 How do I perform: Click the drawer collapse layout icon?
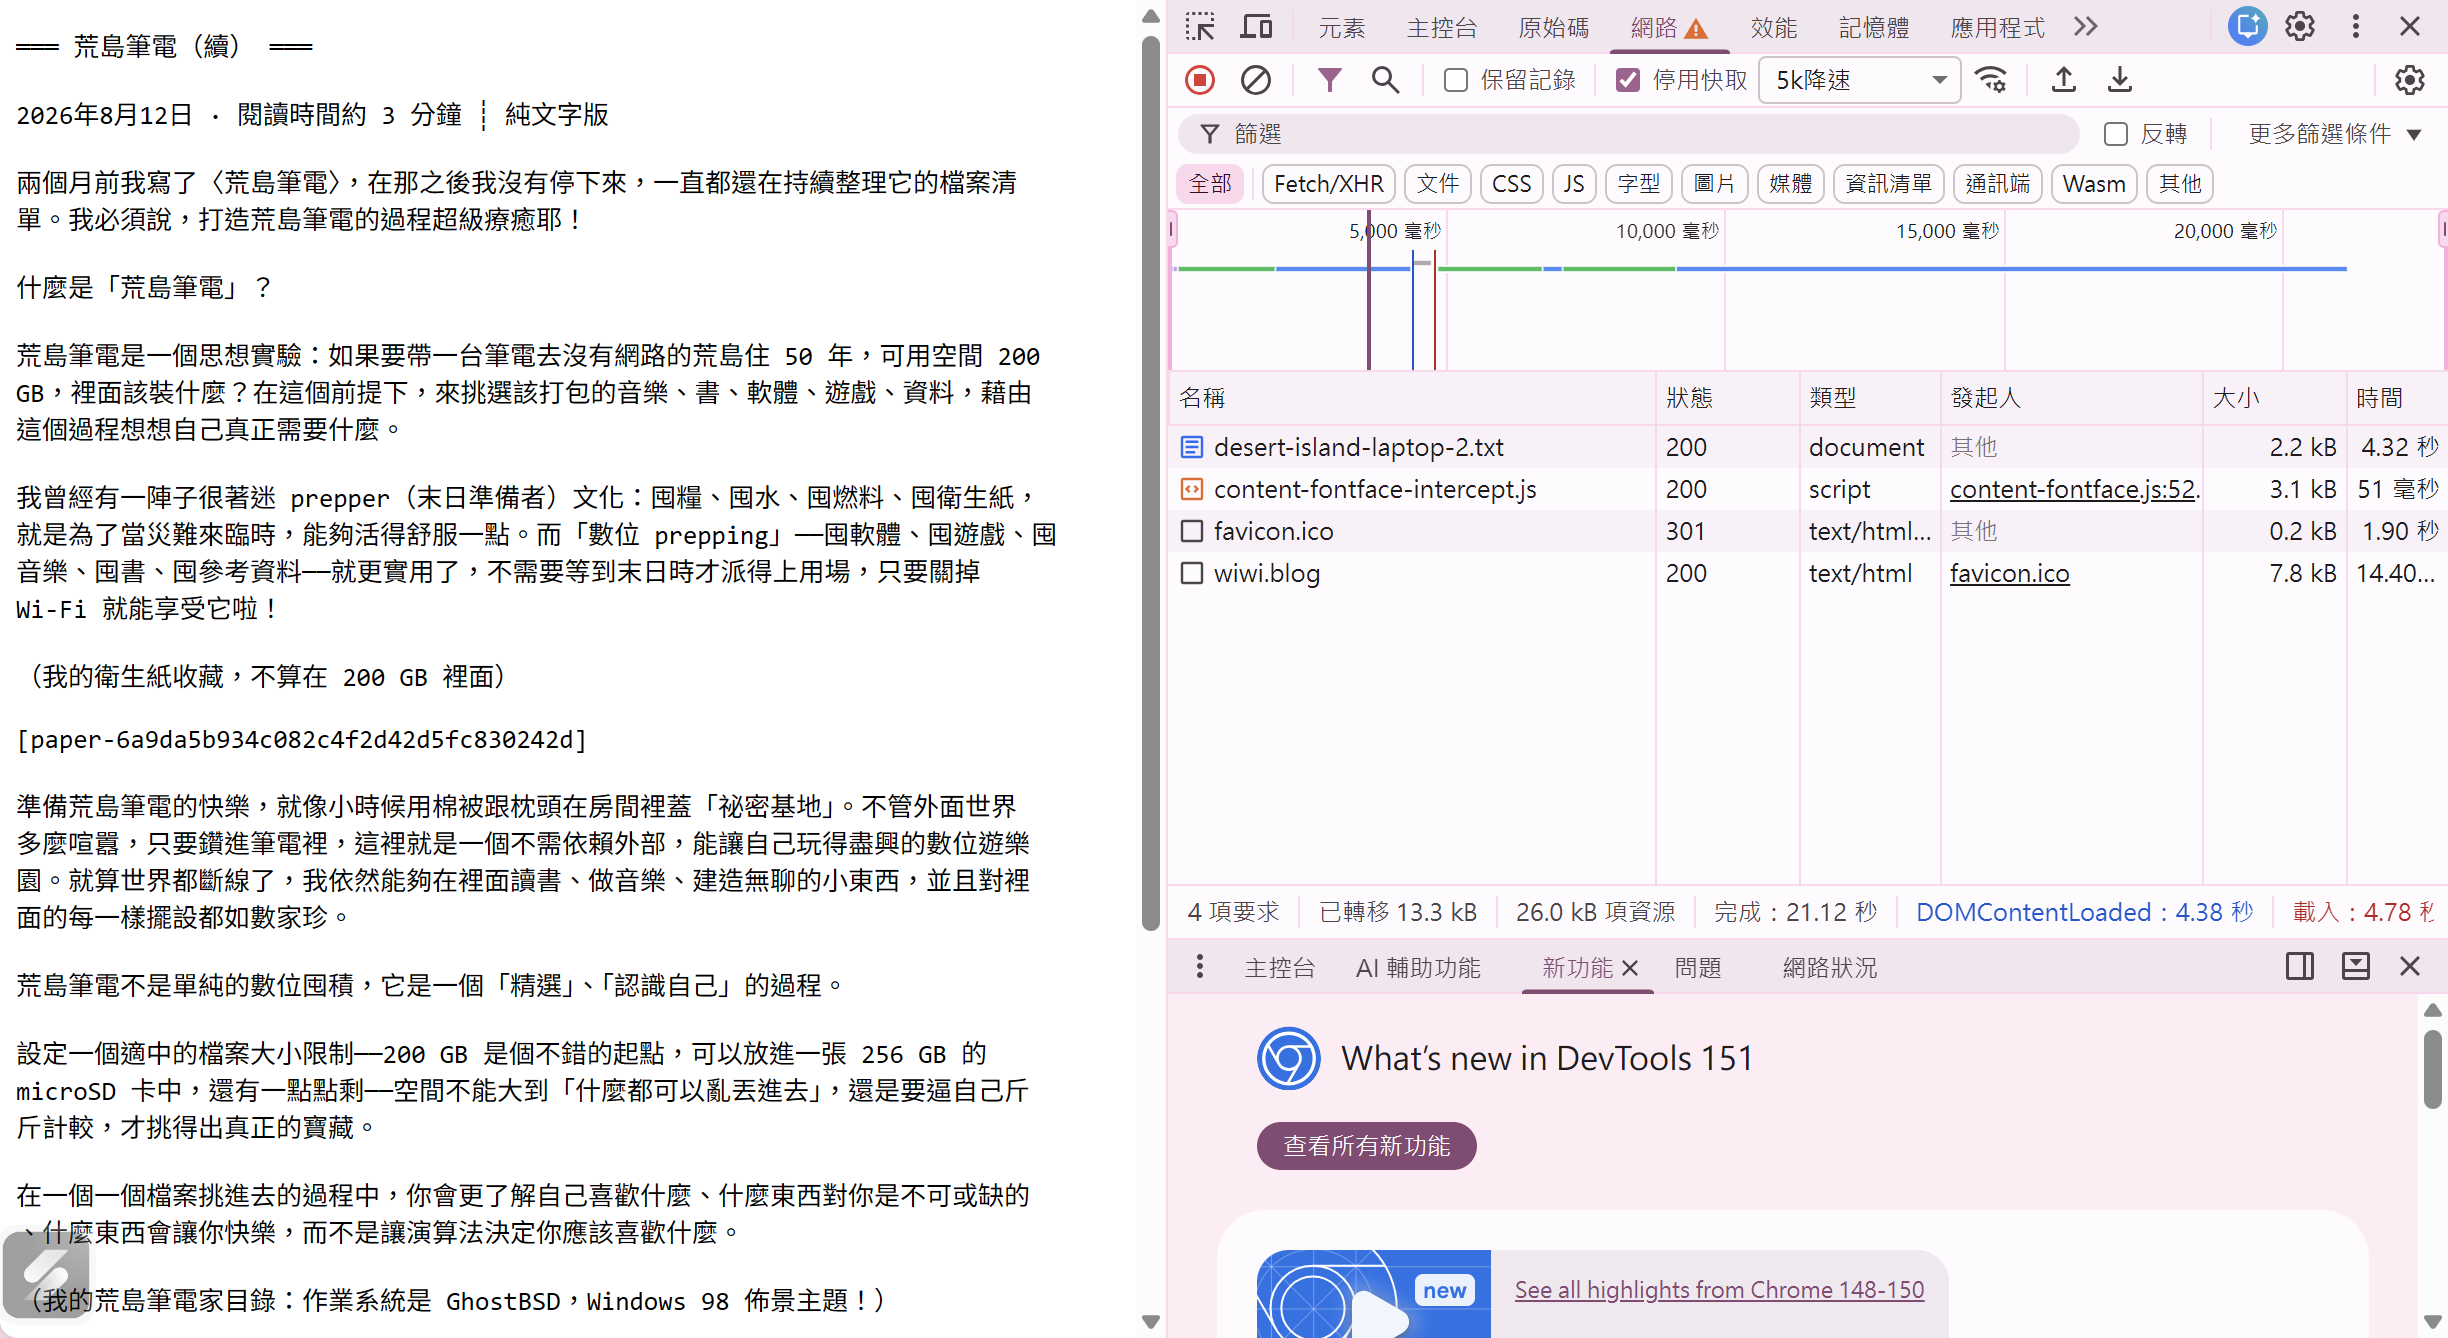click(2356, 967)
